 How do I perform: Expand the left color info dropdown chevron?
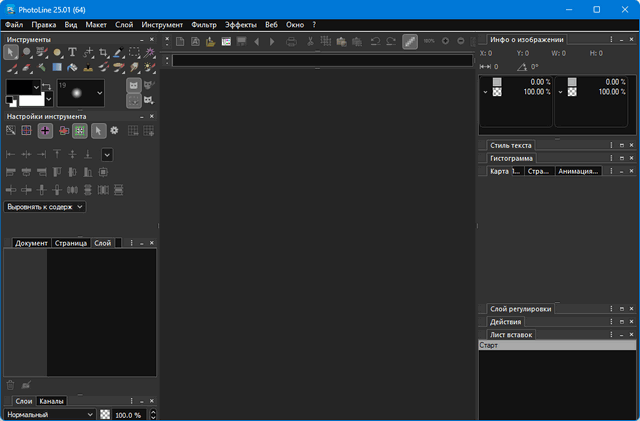coord(485,92)
